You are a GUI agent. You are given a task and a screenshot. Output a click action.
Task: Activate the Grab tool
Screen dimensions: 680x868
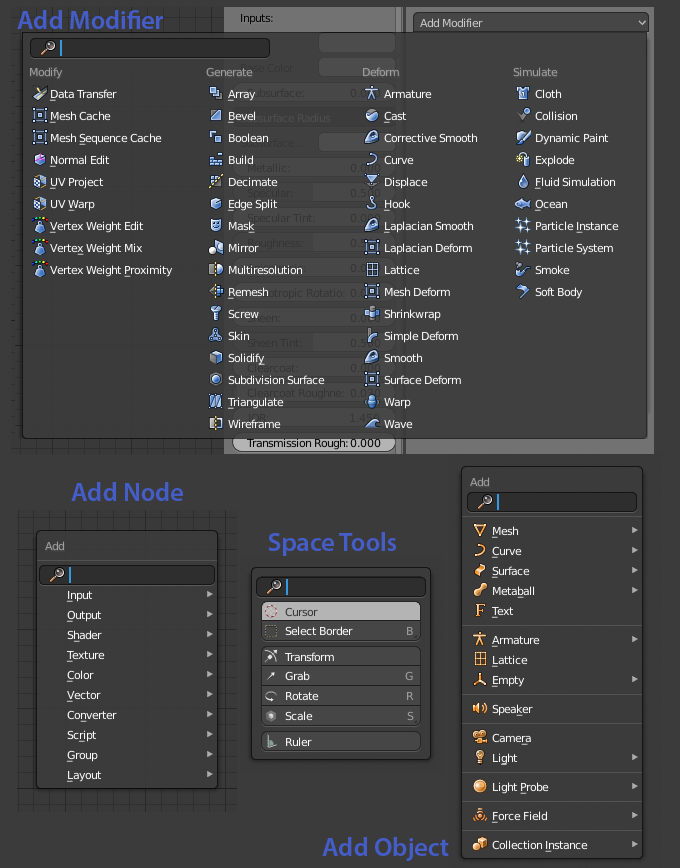[341, 675]
